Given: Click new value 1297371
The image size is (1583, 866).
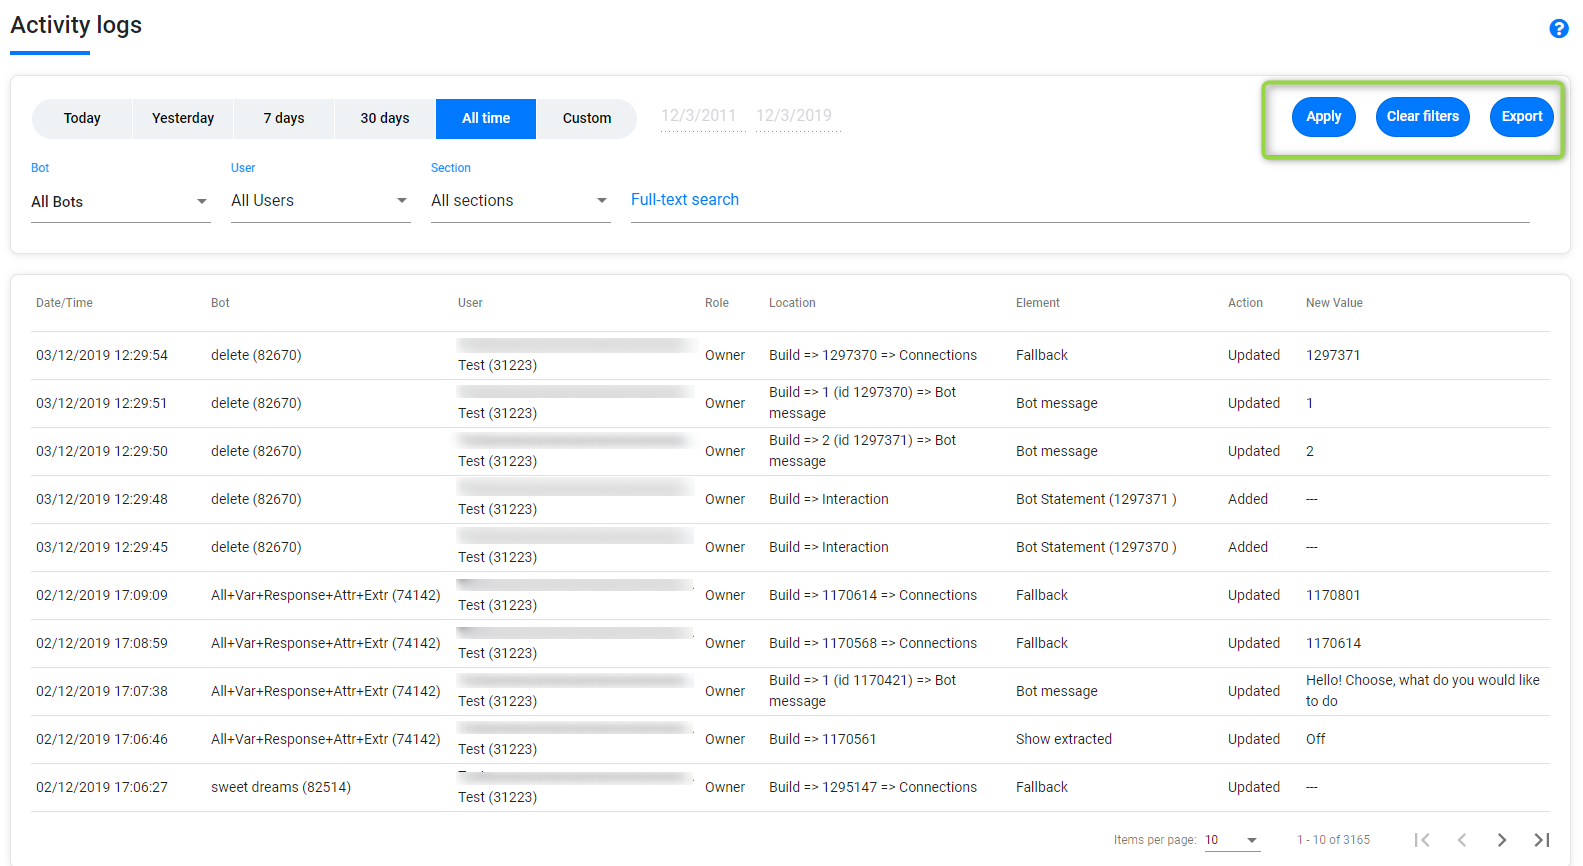Looking at the screenshot, I should [1333, 355].
